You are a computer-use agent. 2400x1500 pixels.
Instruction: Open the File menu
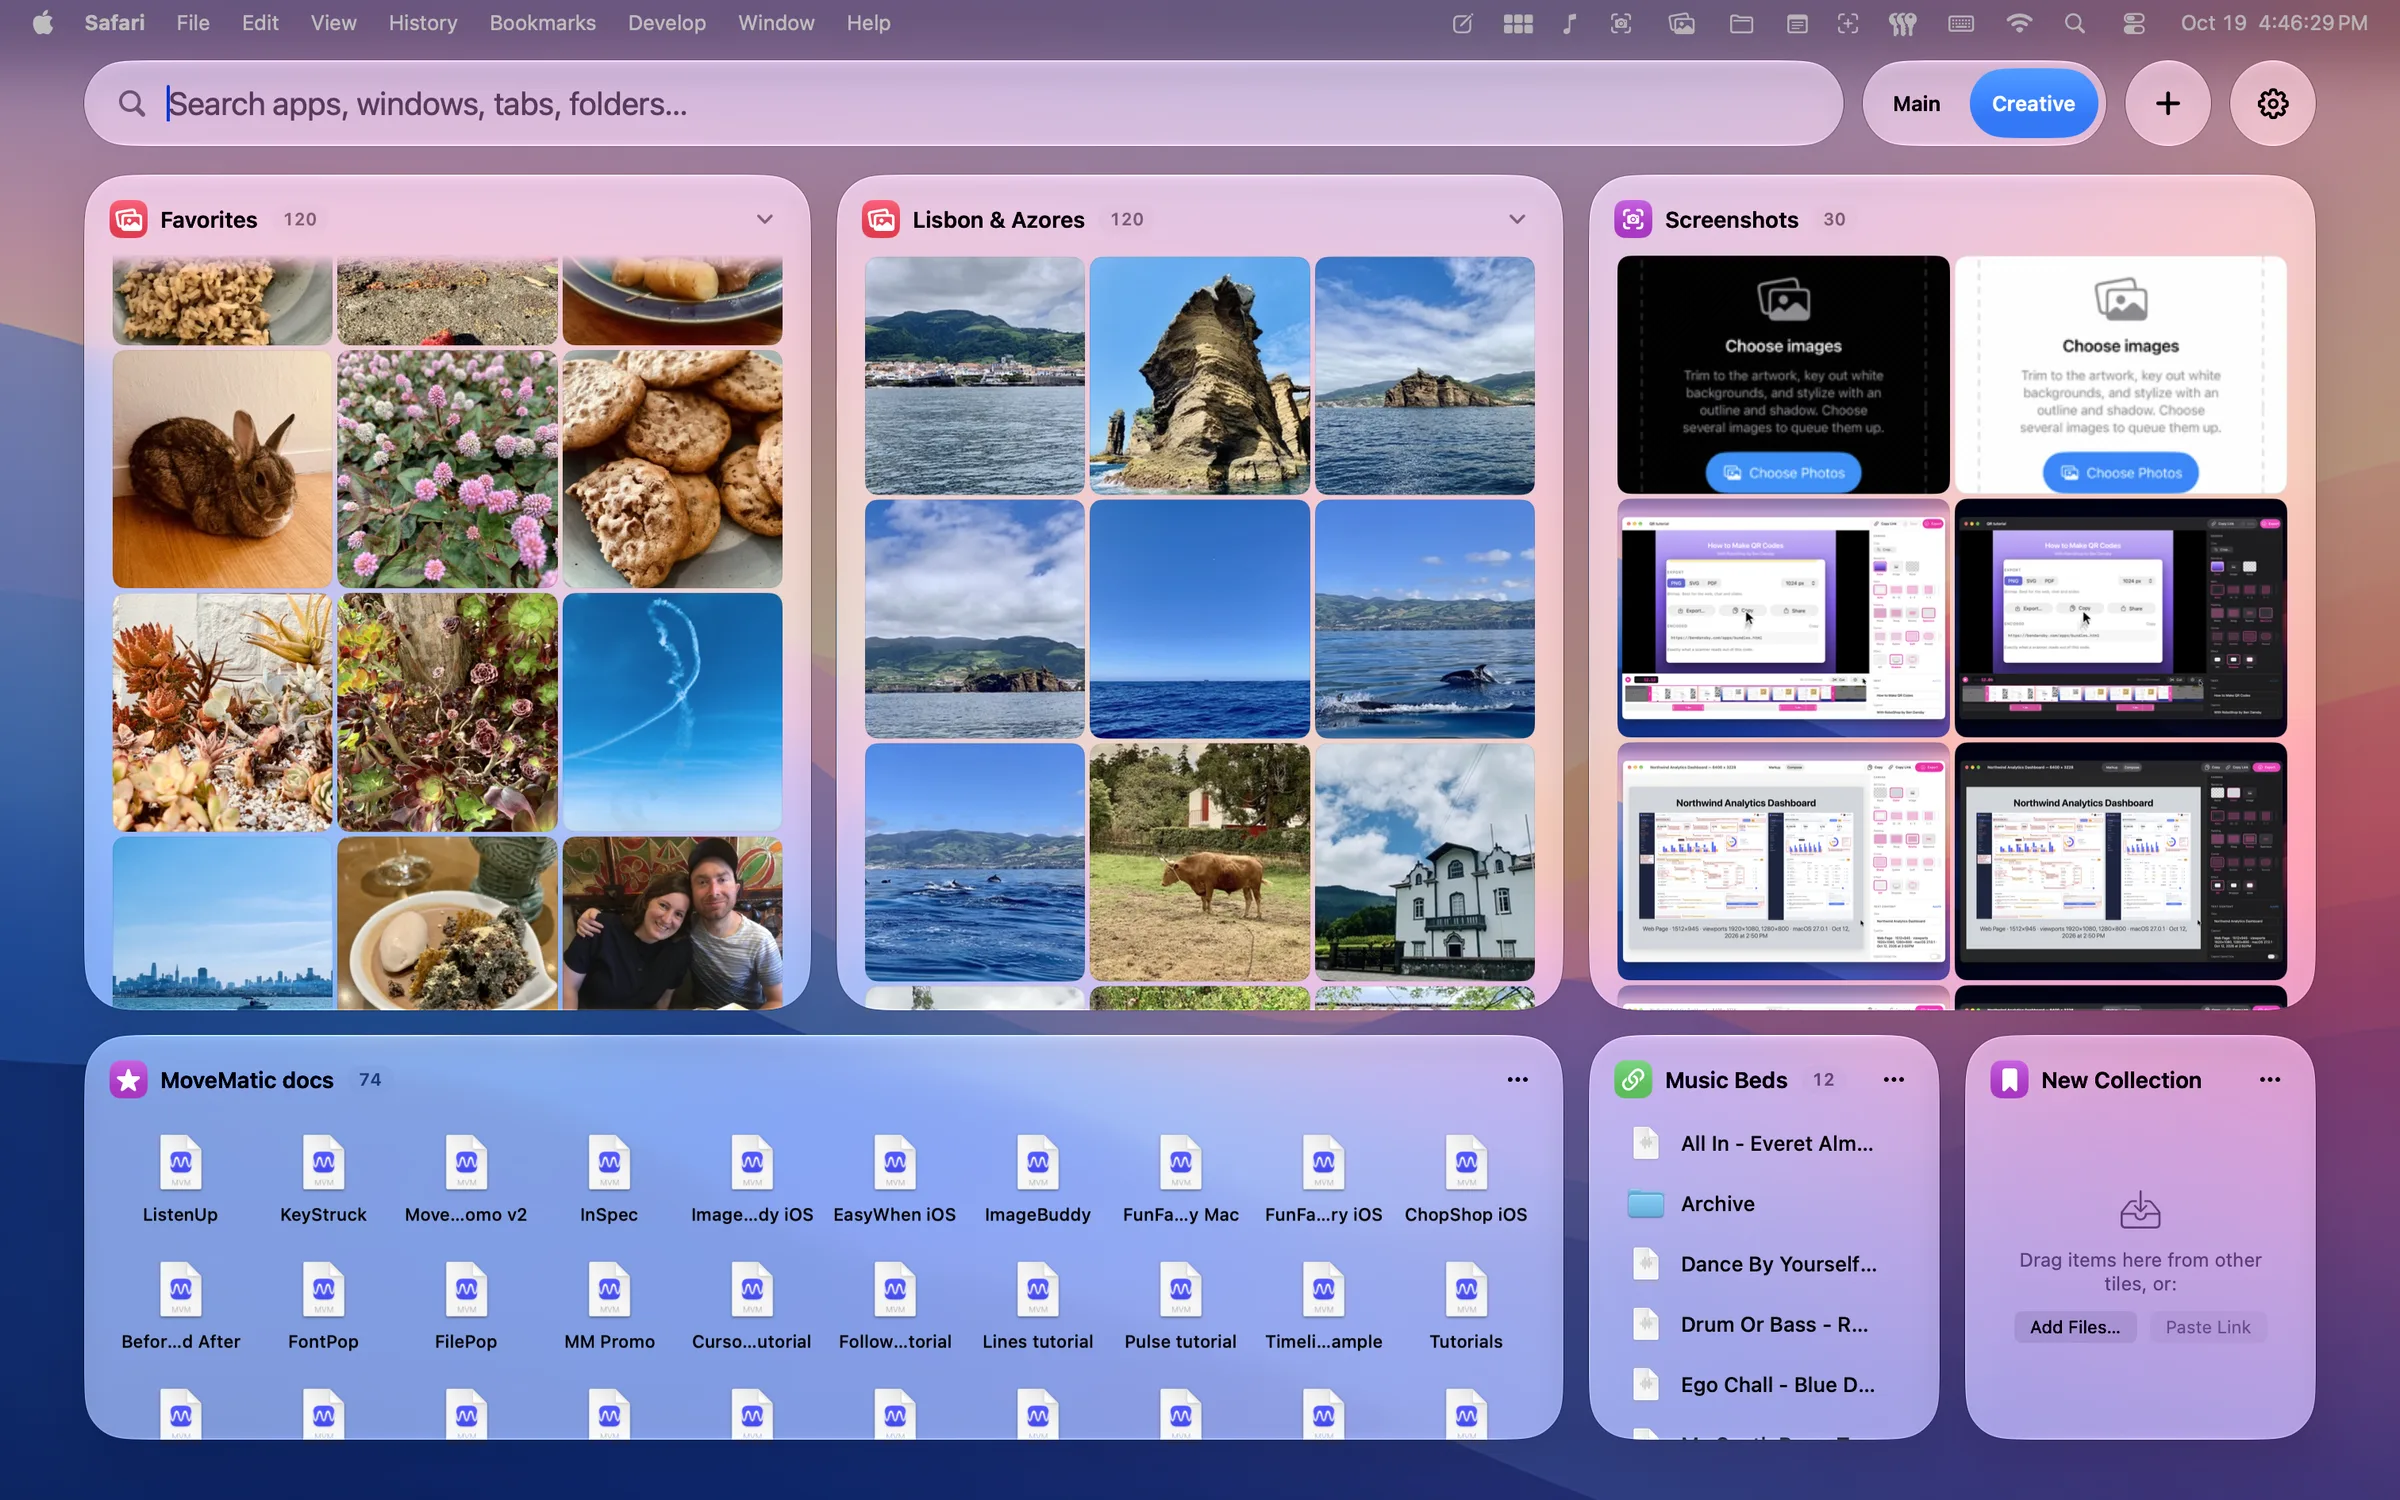pyautogui.click(x=193, y=23)
